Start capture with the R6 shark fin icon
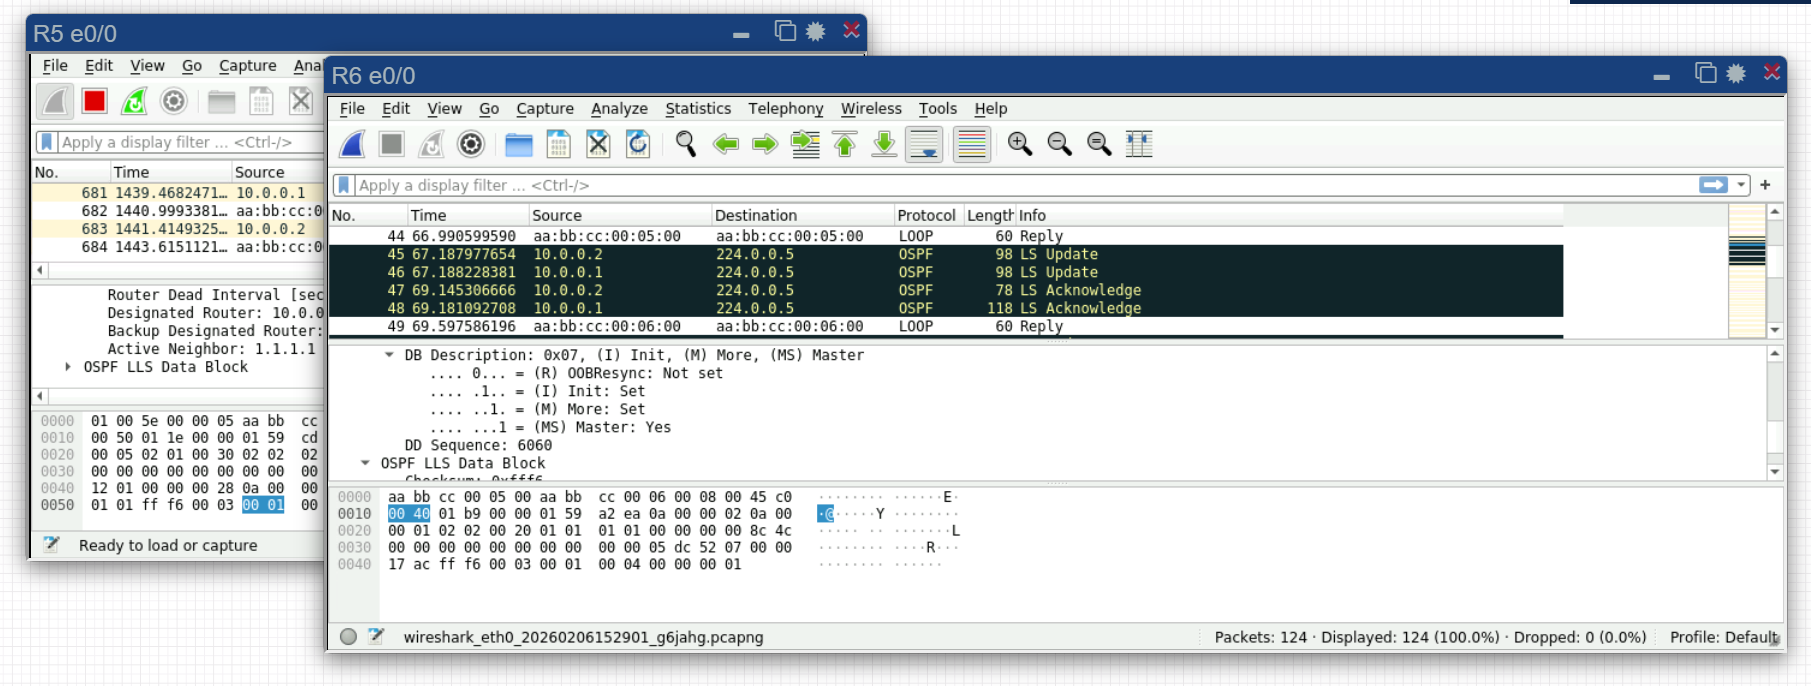Image resolution: width=1811 pixels, height=686 pixels. pos(352,145)
